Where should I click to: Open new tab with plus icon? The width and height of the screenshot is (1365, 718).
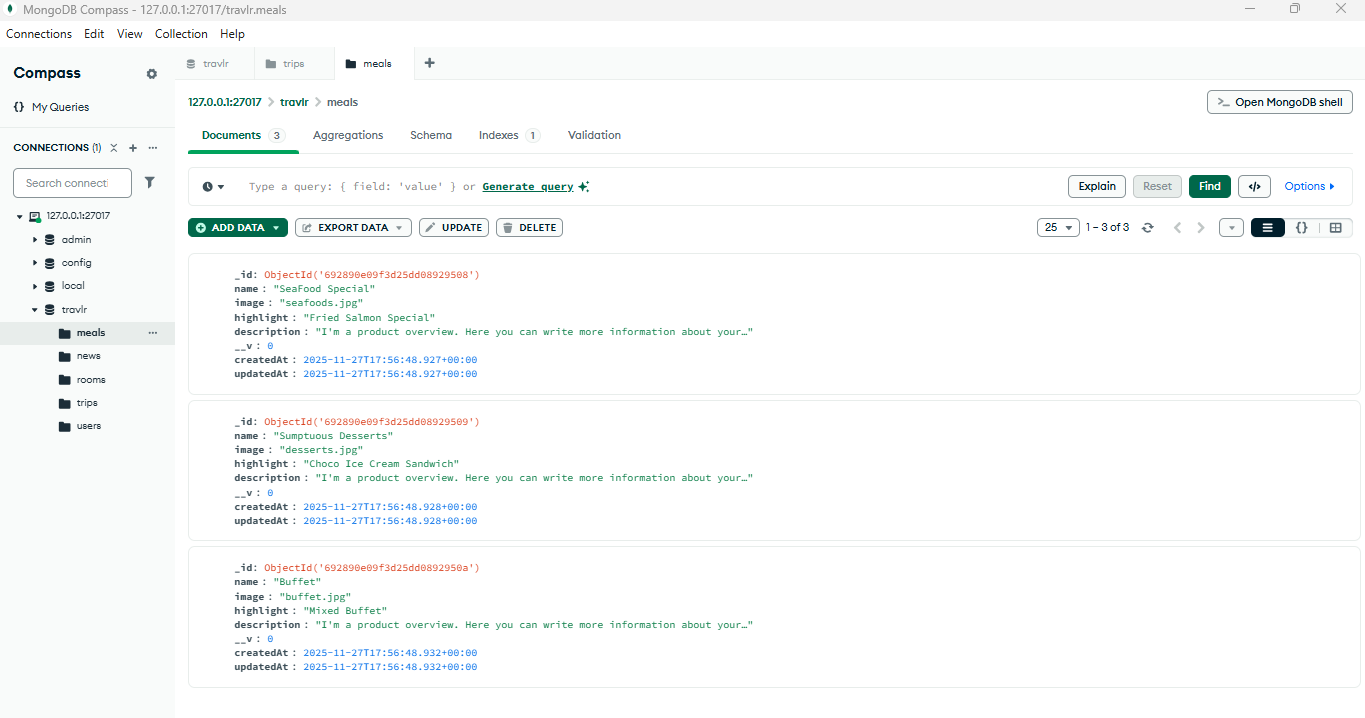pyautogui.click(x=430, y=63)
